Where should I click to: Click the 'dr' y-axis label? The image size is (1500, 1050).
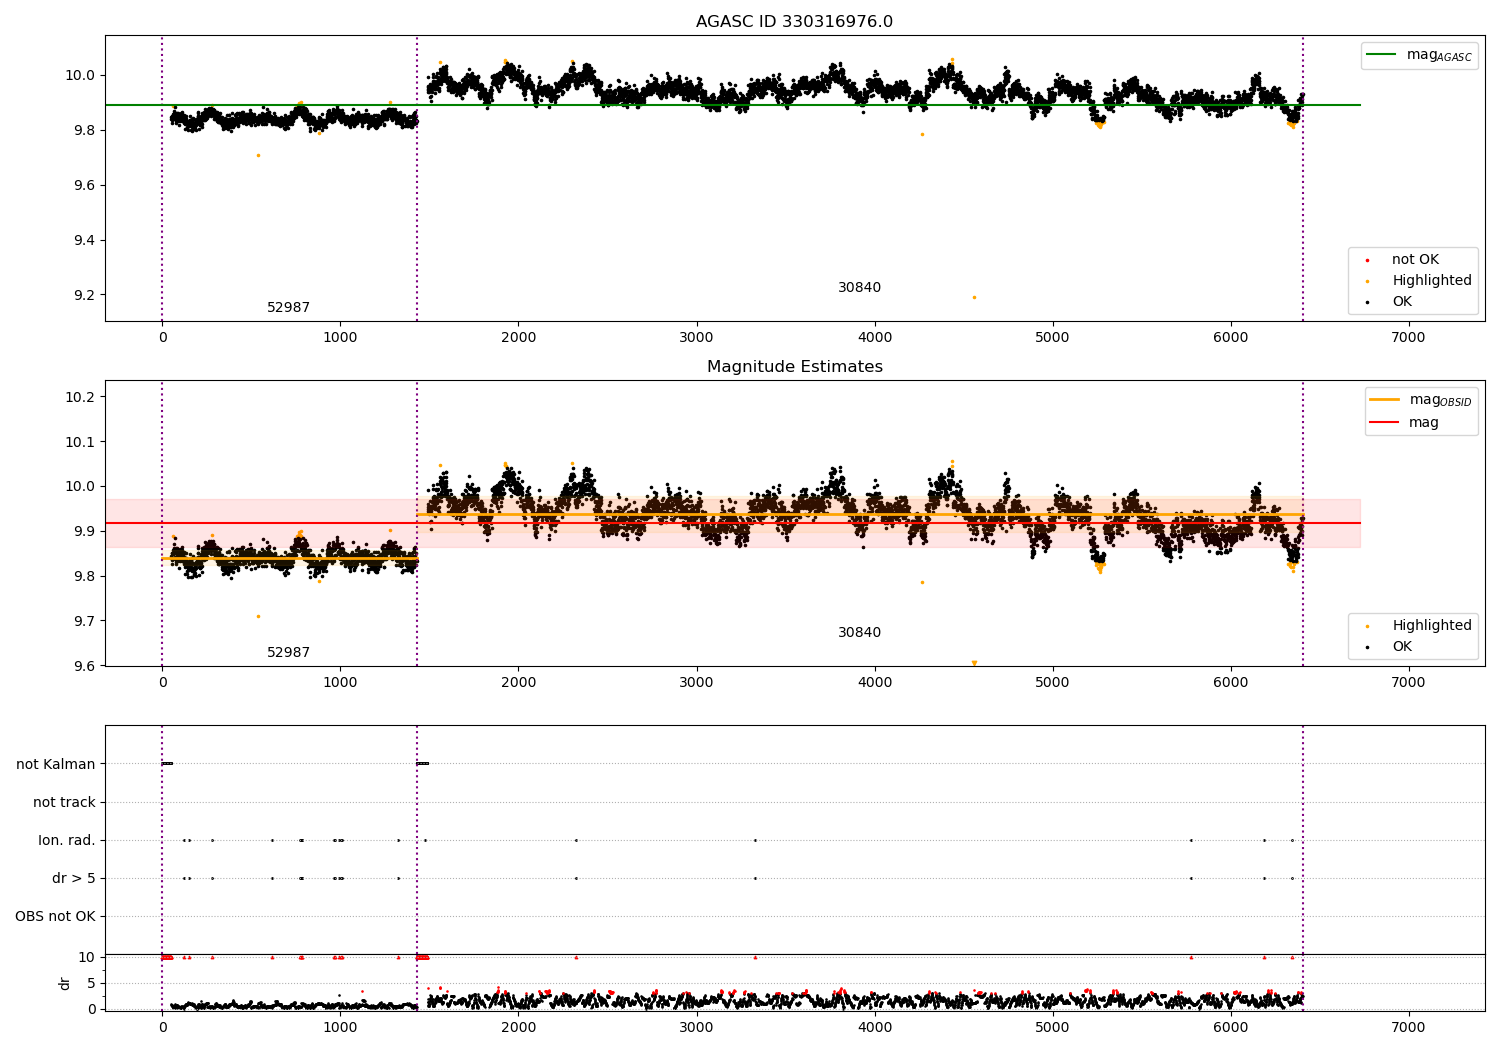coord(65,983)
